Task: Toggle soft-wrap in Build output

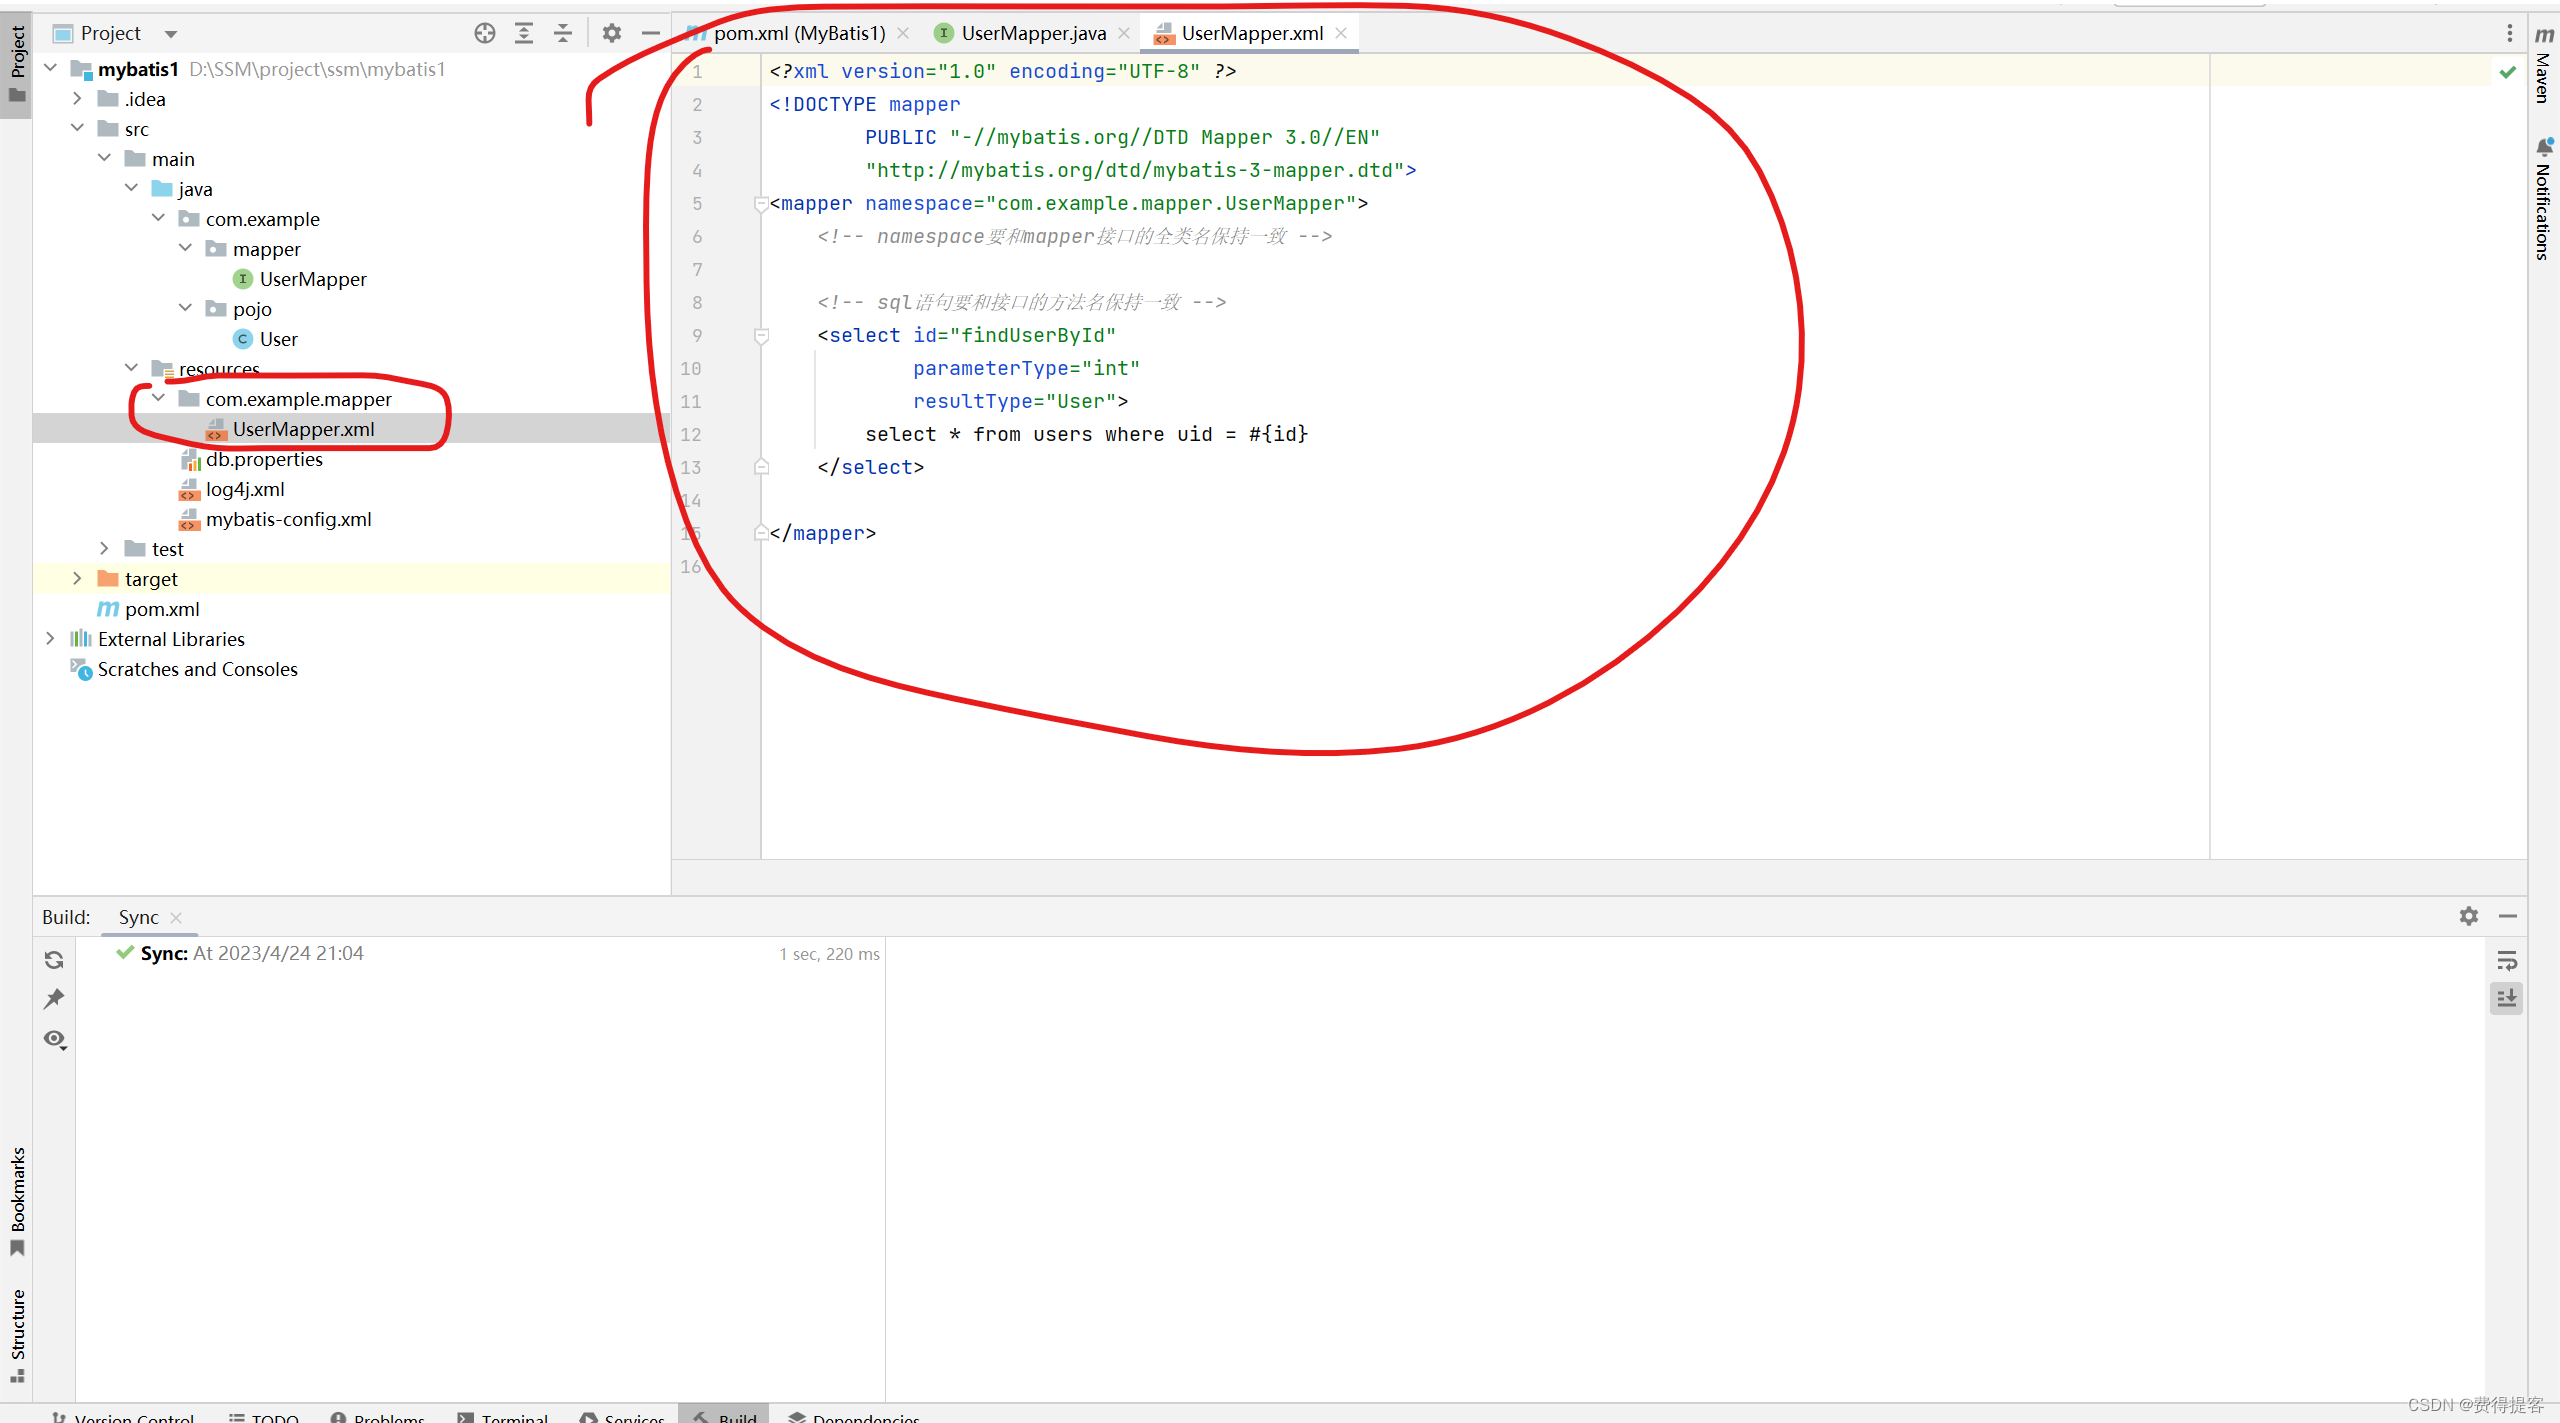Action: (x=2506, y=961)
